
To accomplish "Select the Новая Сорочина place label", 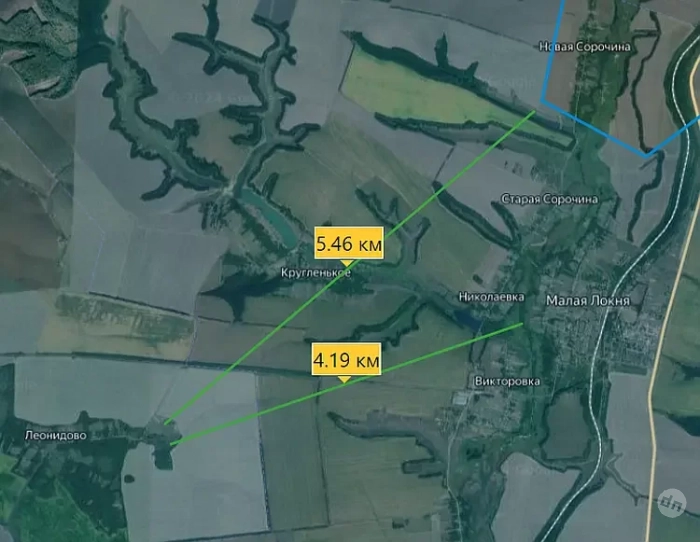I will coord(585,46).
